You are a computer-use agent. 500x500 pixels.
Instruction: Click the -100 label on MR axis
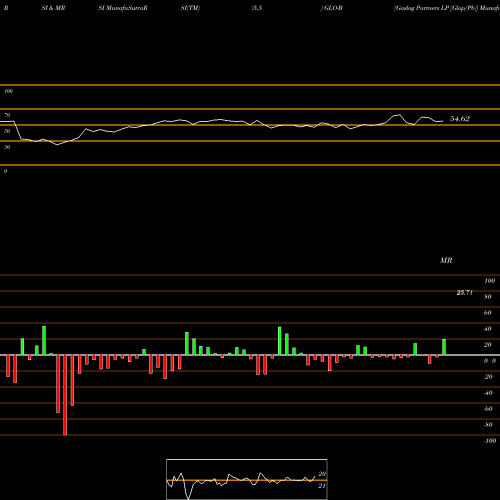490,441
